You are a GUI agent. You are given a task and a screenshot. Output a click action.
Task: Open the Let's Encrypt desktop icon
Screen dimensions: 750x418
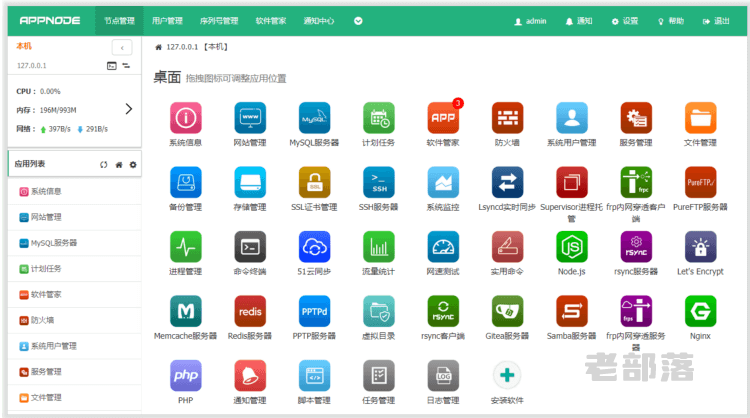700,247
